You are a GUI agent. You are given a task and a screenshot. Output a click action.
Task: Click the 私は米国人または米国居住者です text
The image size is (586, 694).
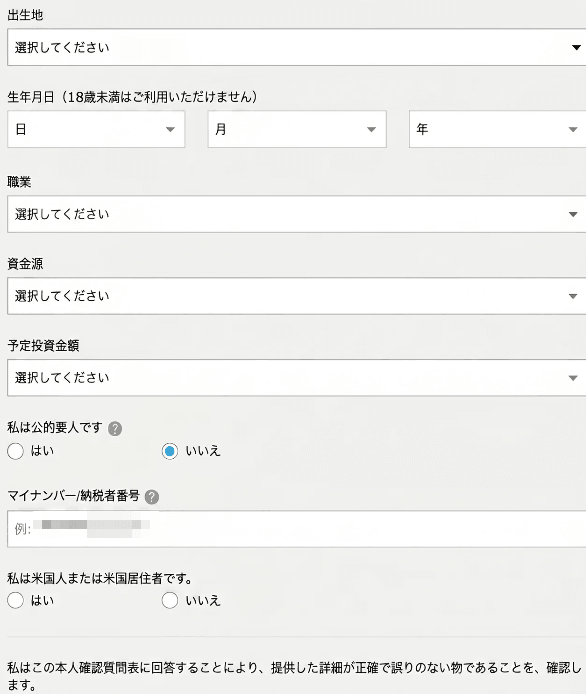click(x=100, y=578)
